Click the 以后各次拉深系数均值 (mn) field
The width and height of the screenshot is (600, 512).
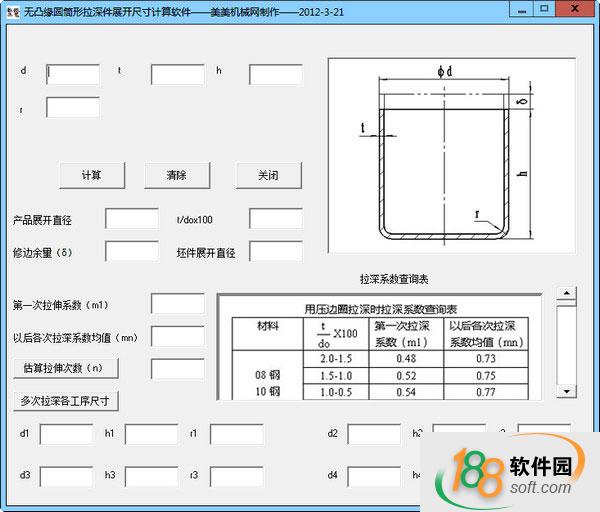[x=178, y=336]
